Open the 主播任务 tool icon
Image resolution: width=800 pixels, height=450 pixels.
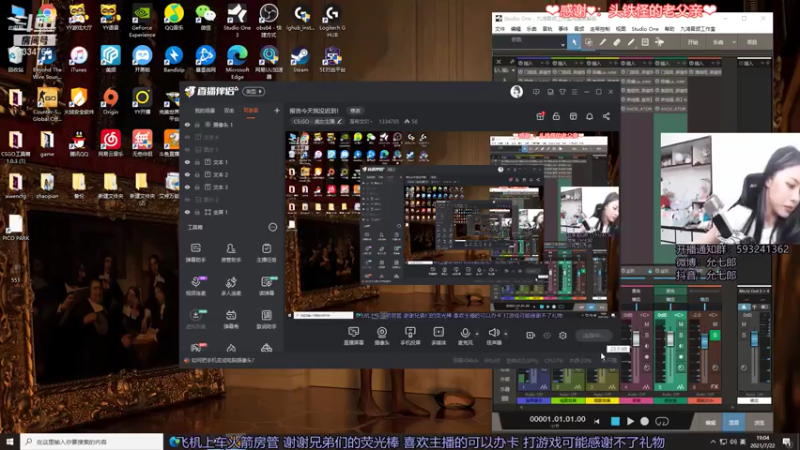(x=266, y=253)
